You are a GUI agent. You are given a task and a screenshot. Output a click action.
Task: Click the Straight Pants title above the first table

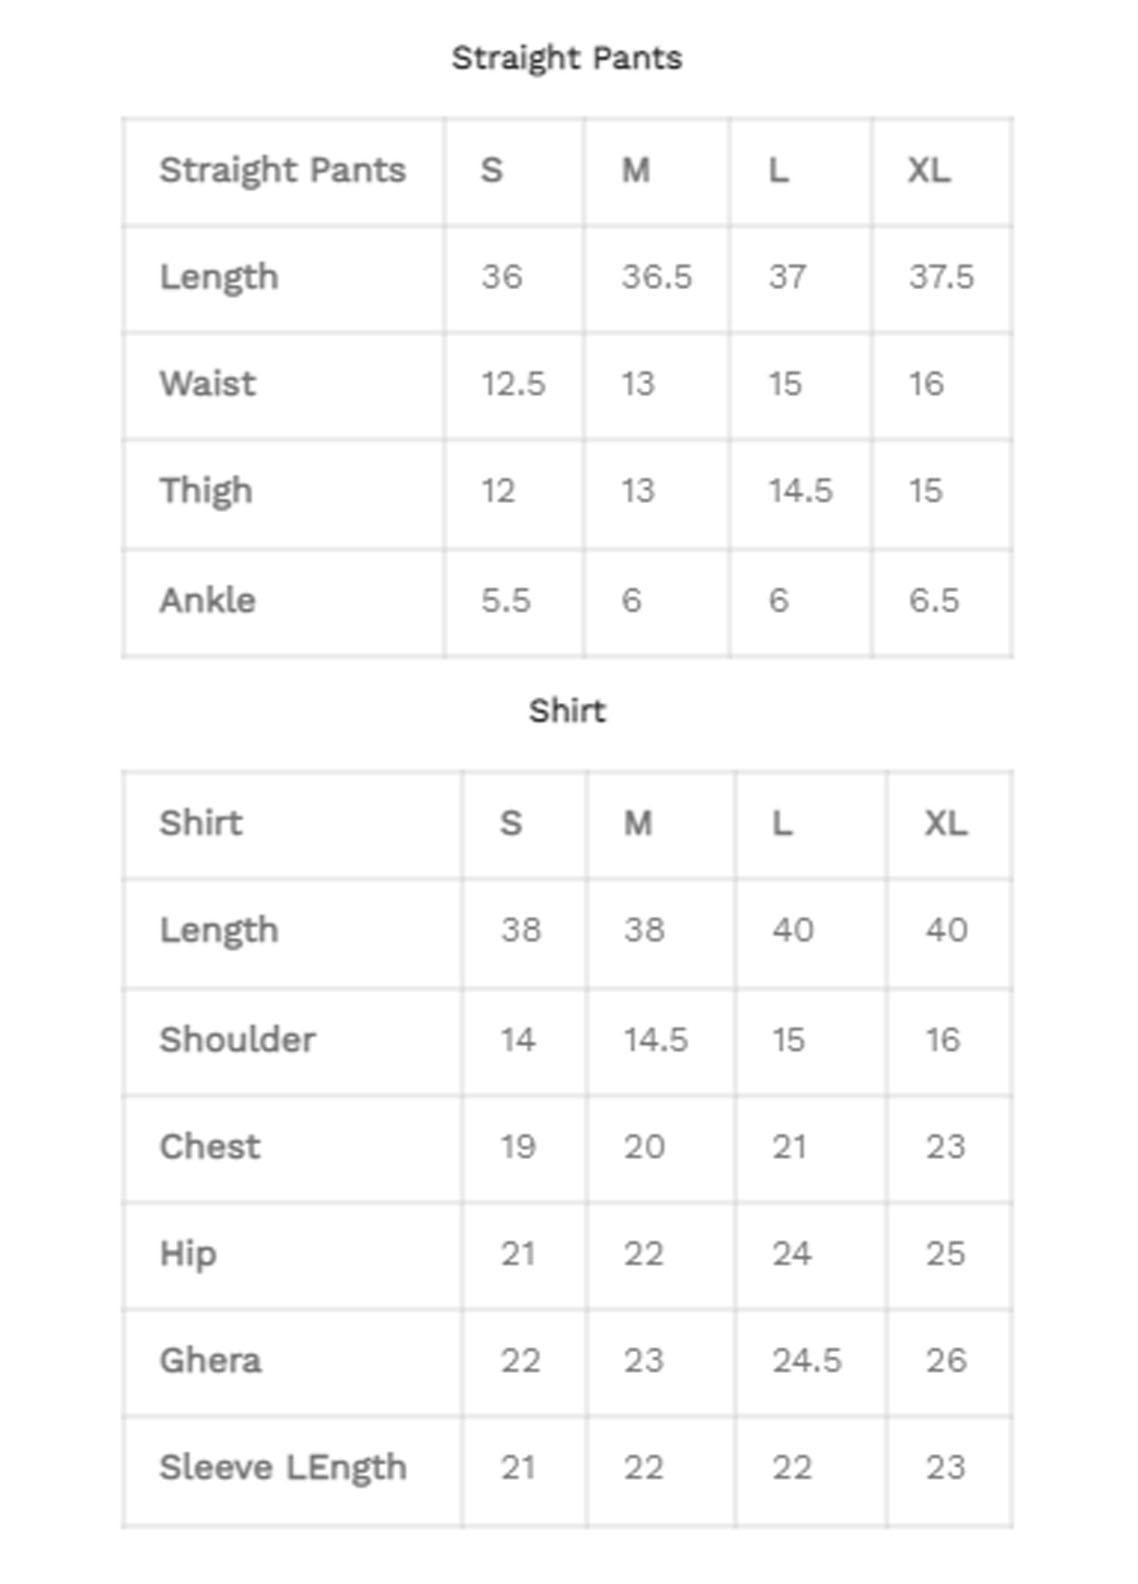click(566, 58)
